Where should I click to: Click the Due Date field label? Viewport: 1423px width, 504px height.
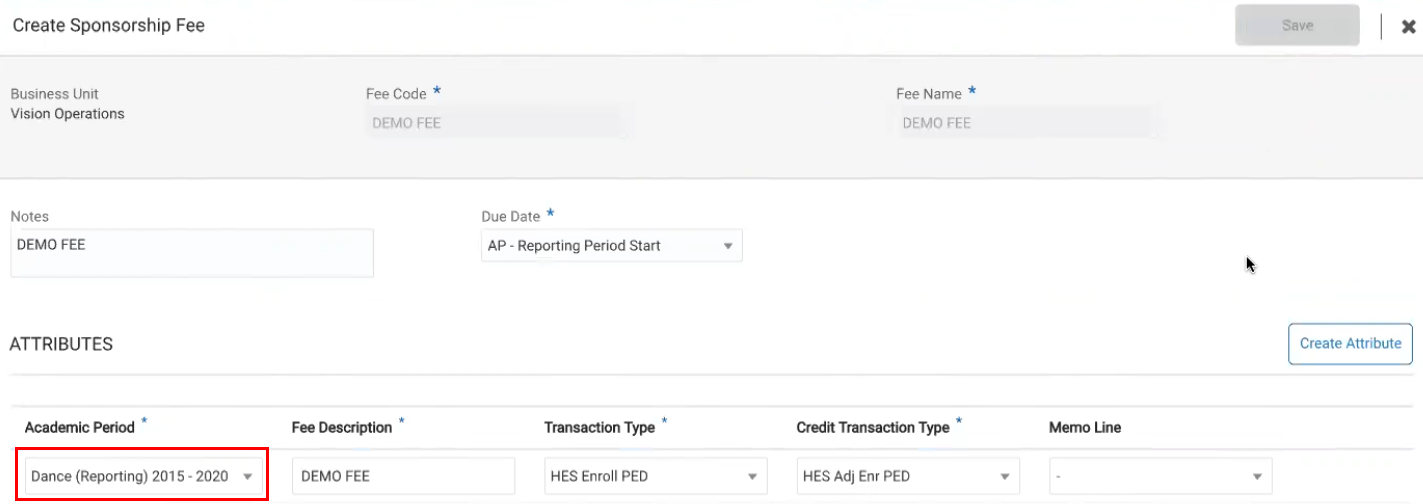pos(511,216)
